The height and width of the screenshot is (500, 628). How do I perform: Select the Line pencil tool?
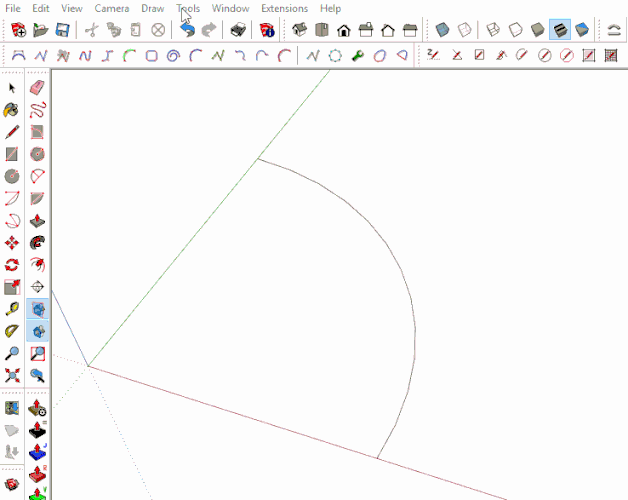pyautogui.click(x=12, y=132)
